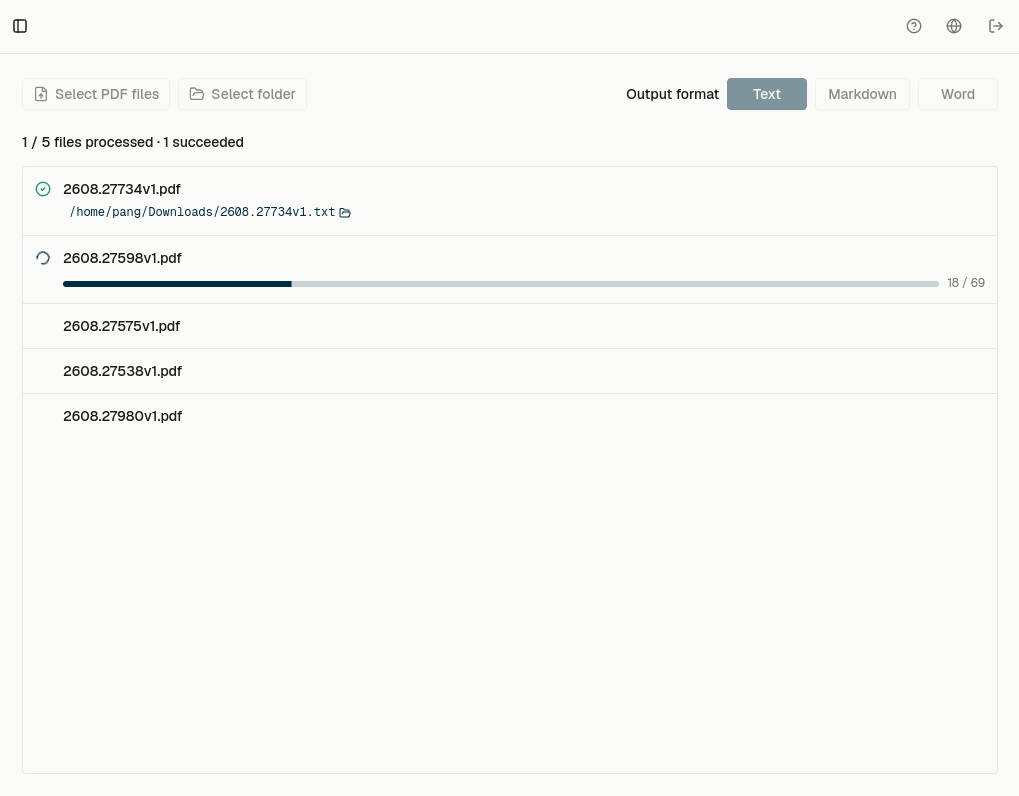Viewport: 1019px width, 796px height.
Task: Open the /home/pang/Downloads/2608.27734v1.txt output path
Action: [202, 212]
